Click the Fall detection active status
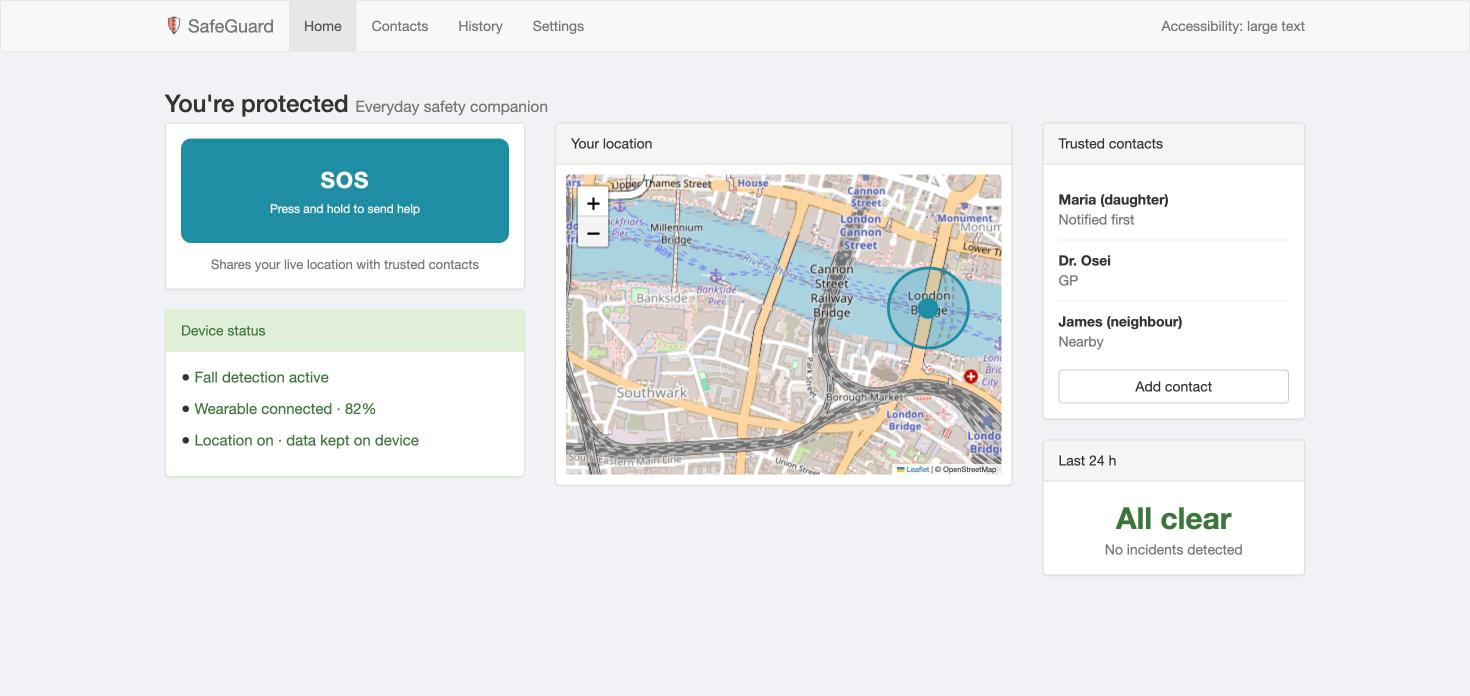 pyautogui.click(x=261, y=377)
